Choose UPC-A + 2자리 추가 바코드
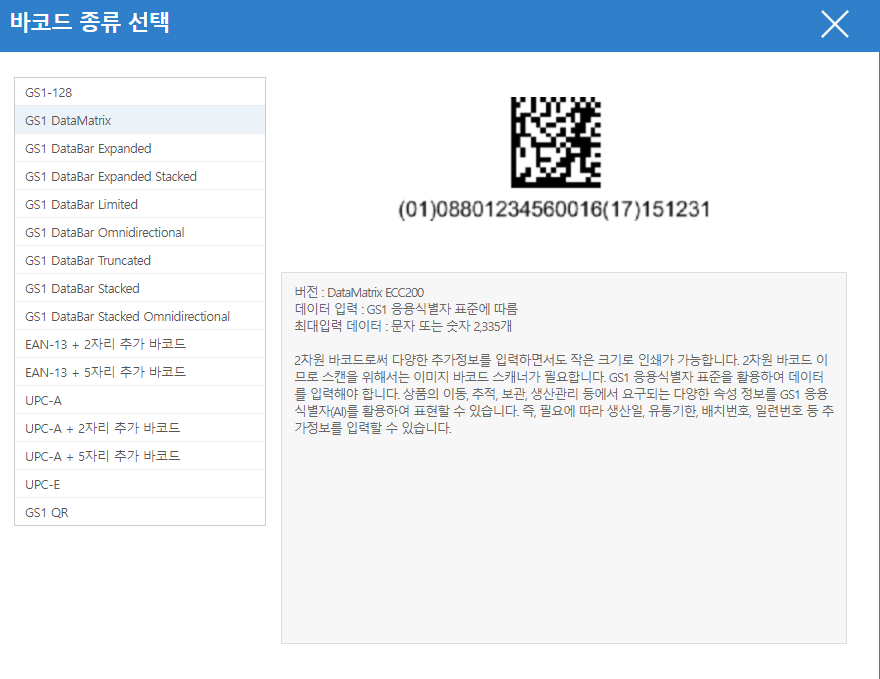Image resolution: width=880 pixels, height=679 pixels. pos(140,428)
